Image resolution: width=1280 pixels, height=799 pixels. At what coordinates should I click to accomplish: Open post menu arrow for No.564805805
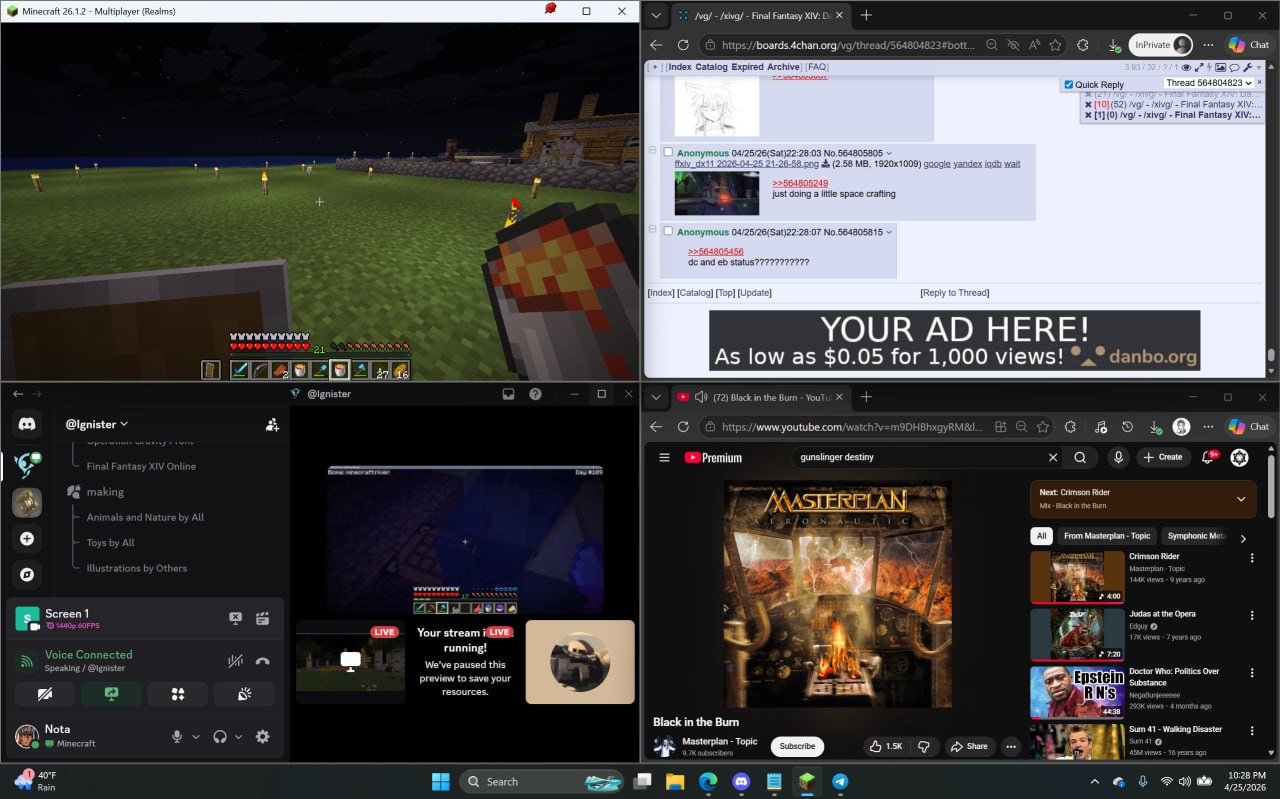(889, 153)
